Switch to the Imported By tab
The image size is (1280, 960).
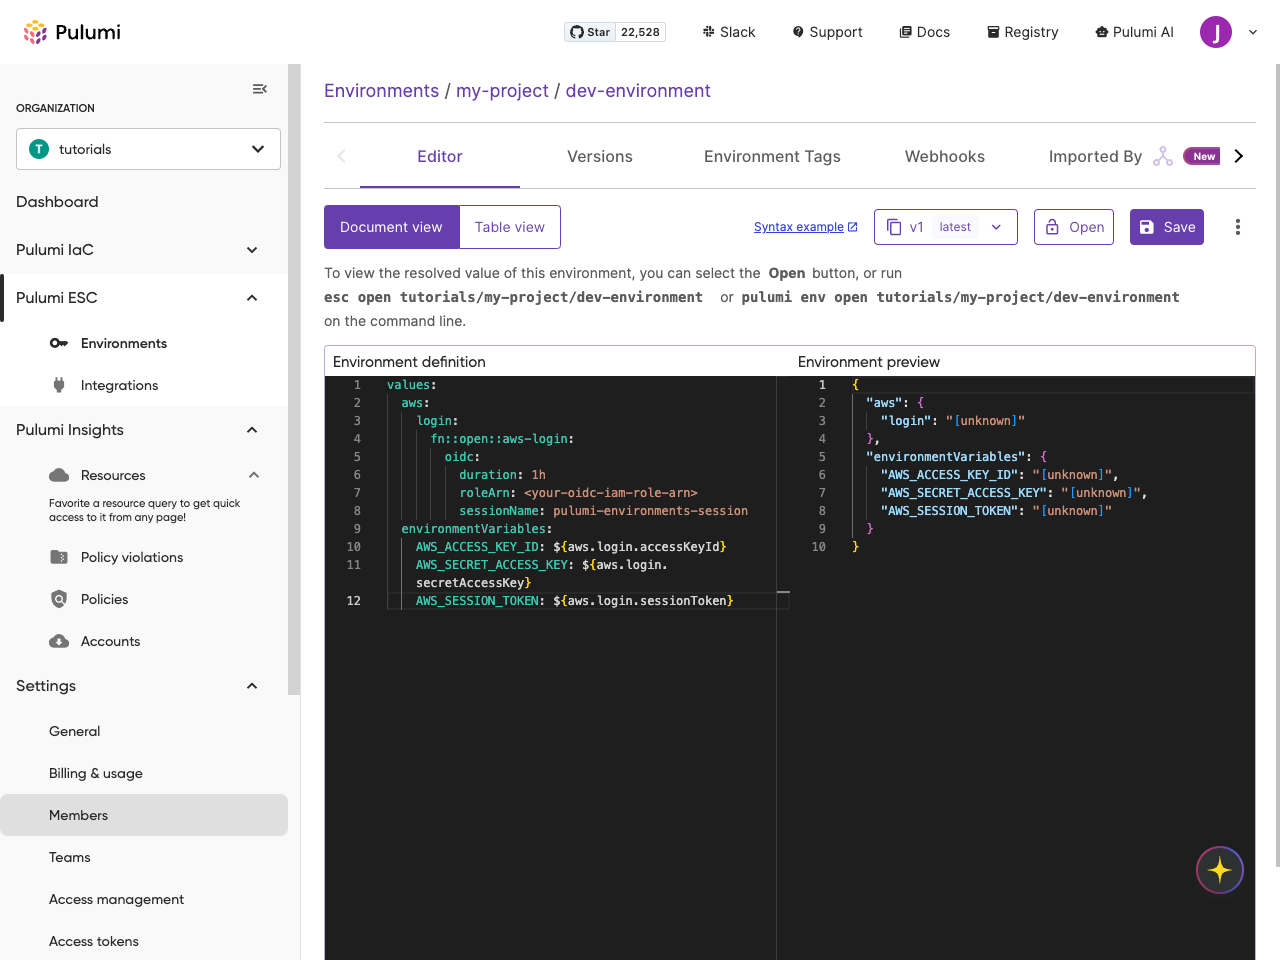pos(1095,156)
